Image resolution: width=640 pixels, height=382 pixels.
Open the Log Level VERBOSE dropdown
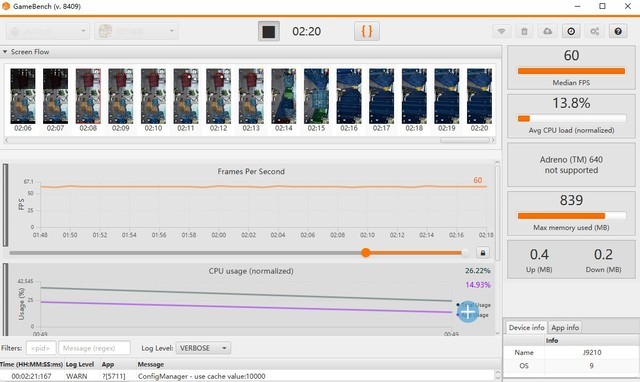coord(203,348)
